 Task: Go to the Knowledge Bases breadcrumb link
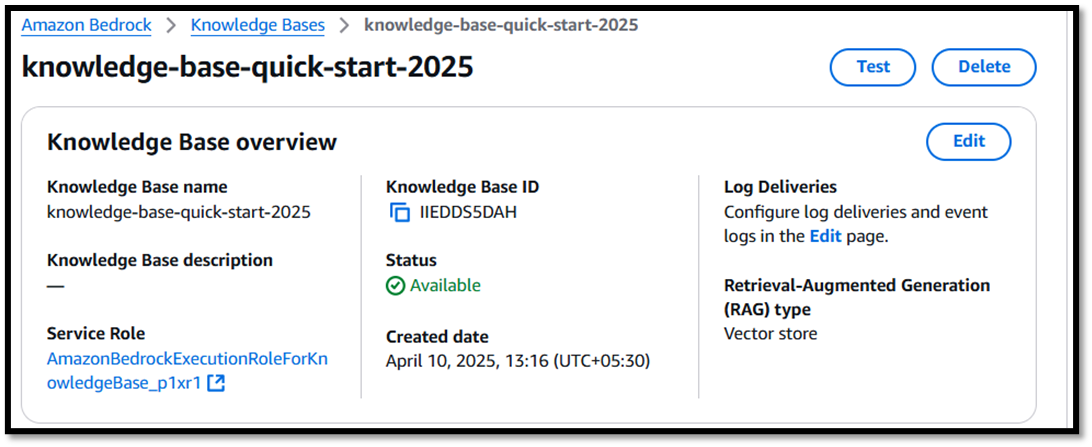[258, 26]
